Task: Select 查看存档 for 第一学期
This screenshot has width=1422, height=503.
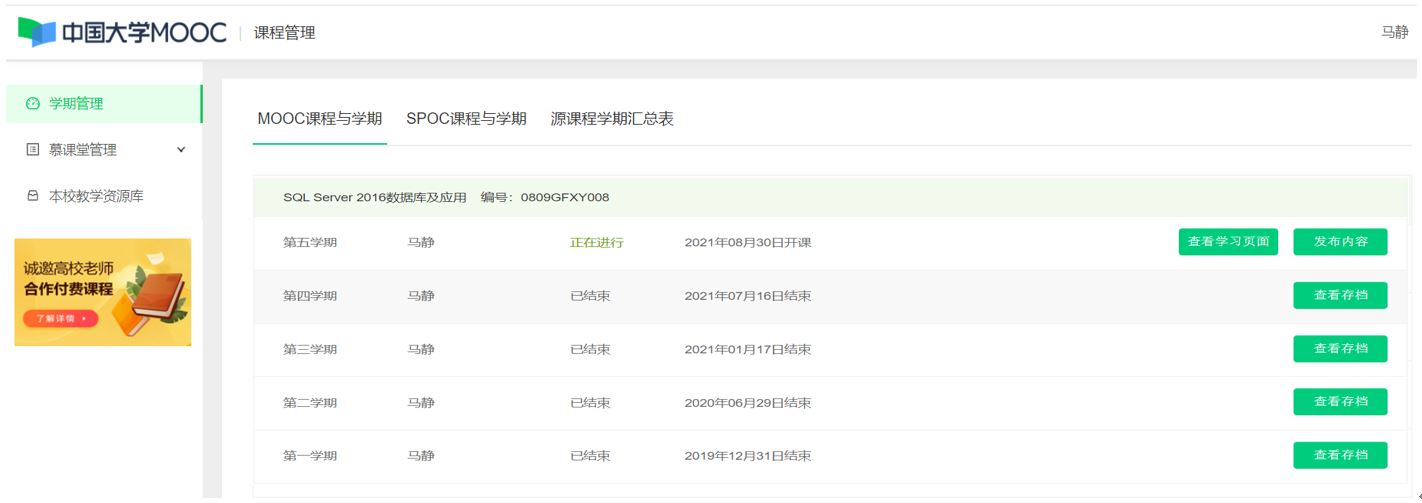Action: [x=1340, y=455]
